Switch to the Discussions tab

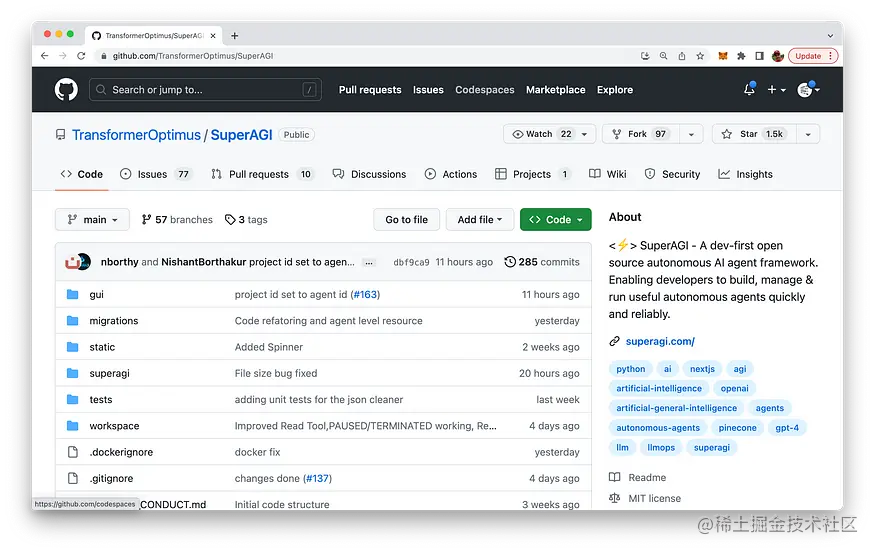click(x=369, y=174)
